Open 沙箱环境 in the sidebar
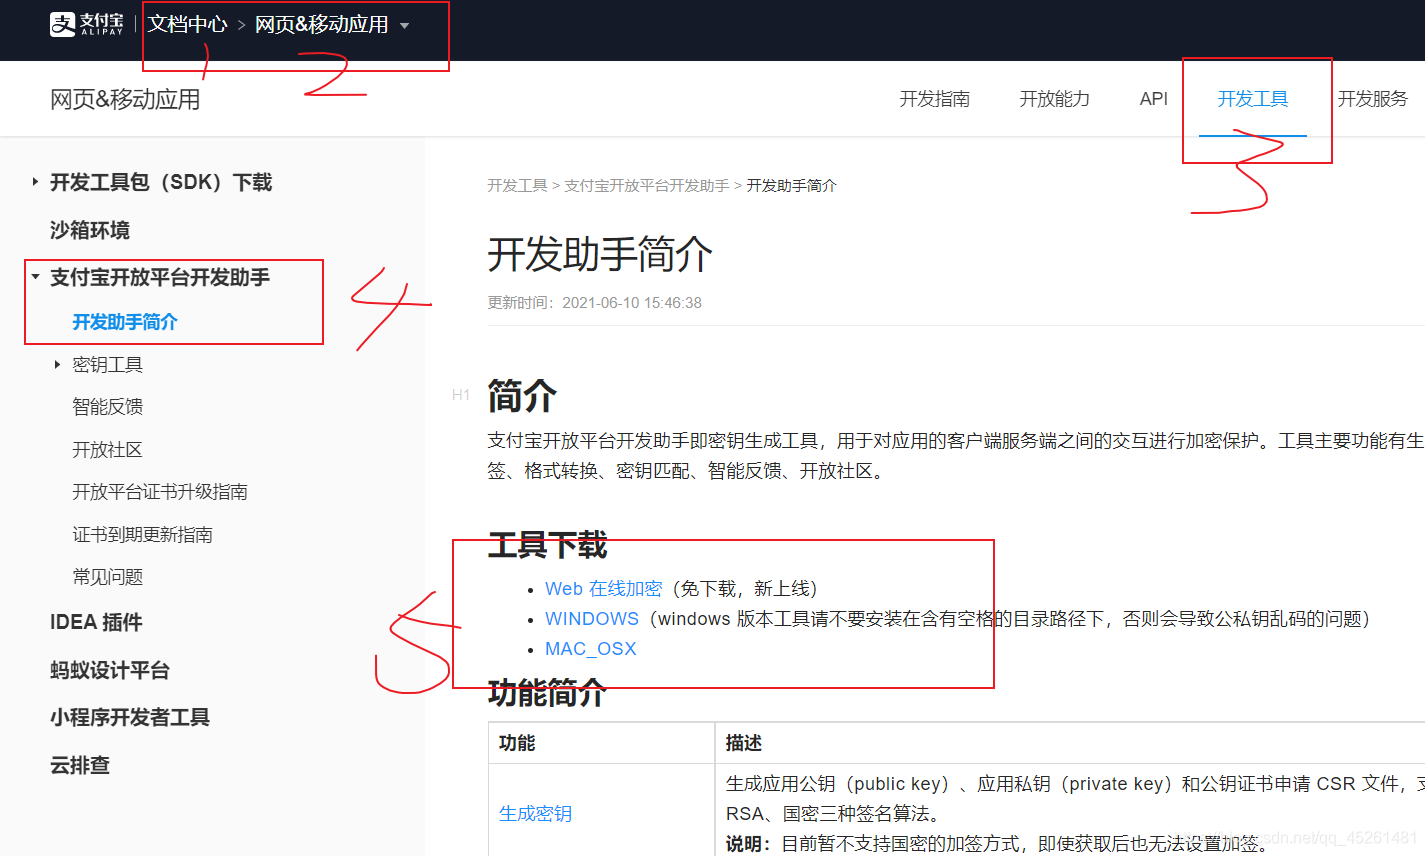The width and height of the screenshot is (1425, 856). (90, 230)
